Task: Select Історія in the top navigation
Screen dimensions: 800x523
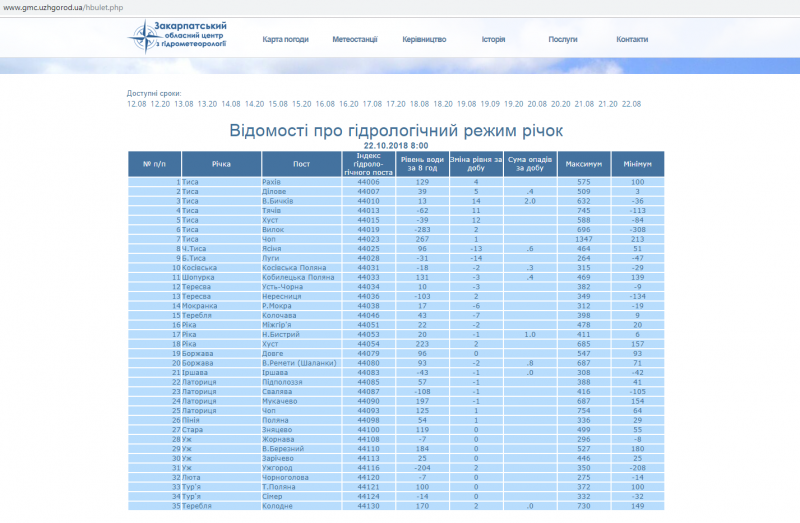Action: 493,40
